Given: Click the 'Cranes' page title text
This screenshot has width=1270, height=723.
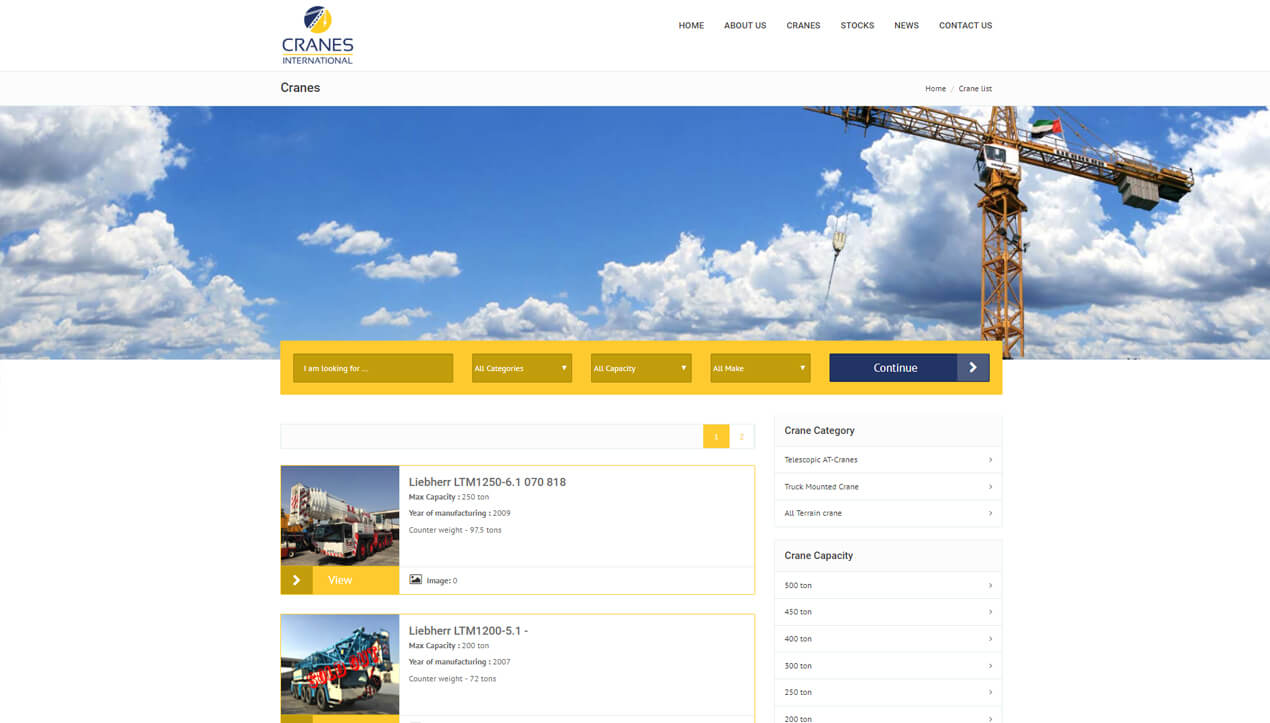Looking at the screenshot, I should click(x=300, y=88).
